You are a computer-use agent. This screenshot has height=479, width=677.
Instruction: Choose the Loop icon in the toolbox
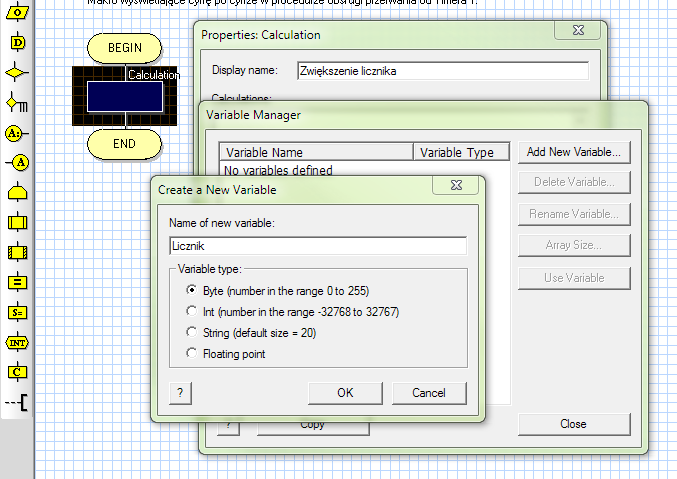[x=17, y=193]
